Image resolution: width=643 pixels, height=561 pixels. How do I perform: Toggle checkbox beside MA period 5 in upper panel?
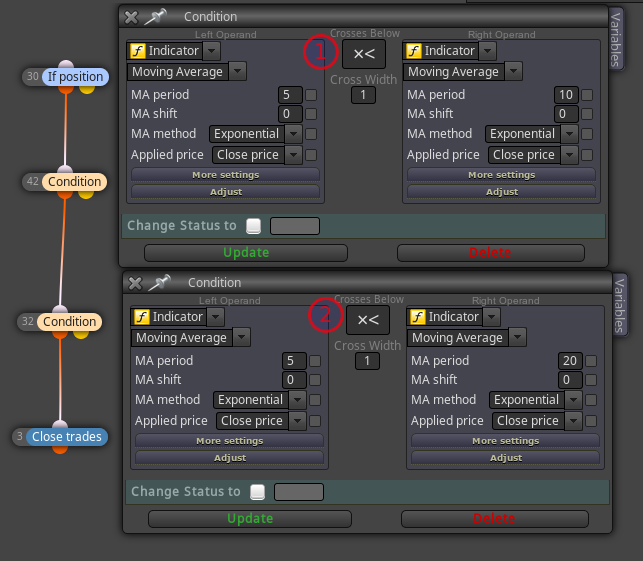click(311, 95)
